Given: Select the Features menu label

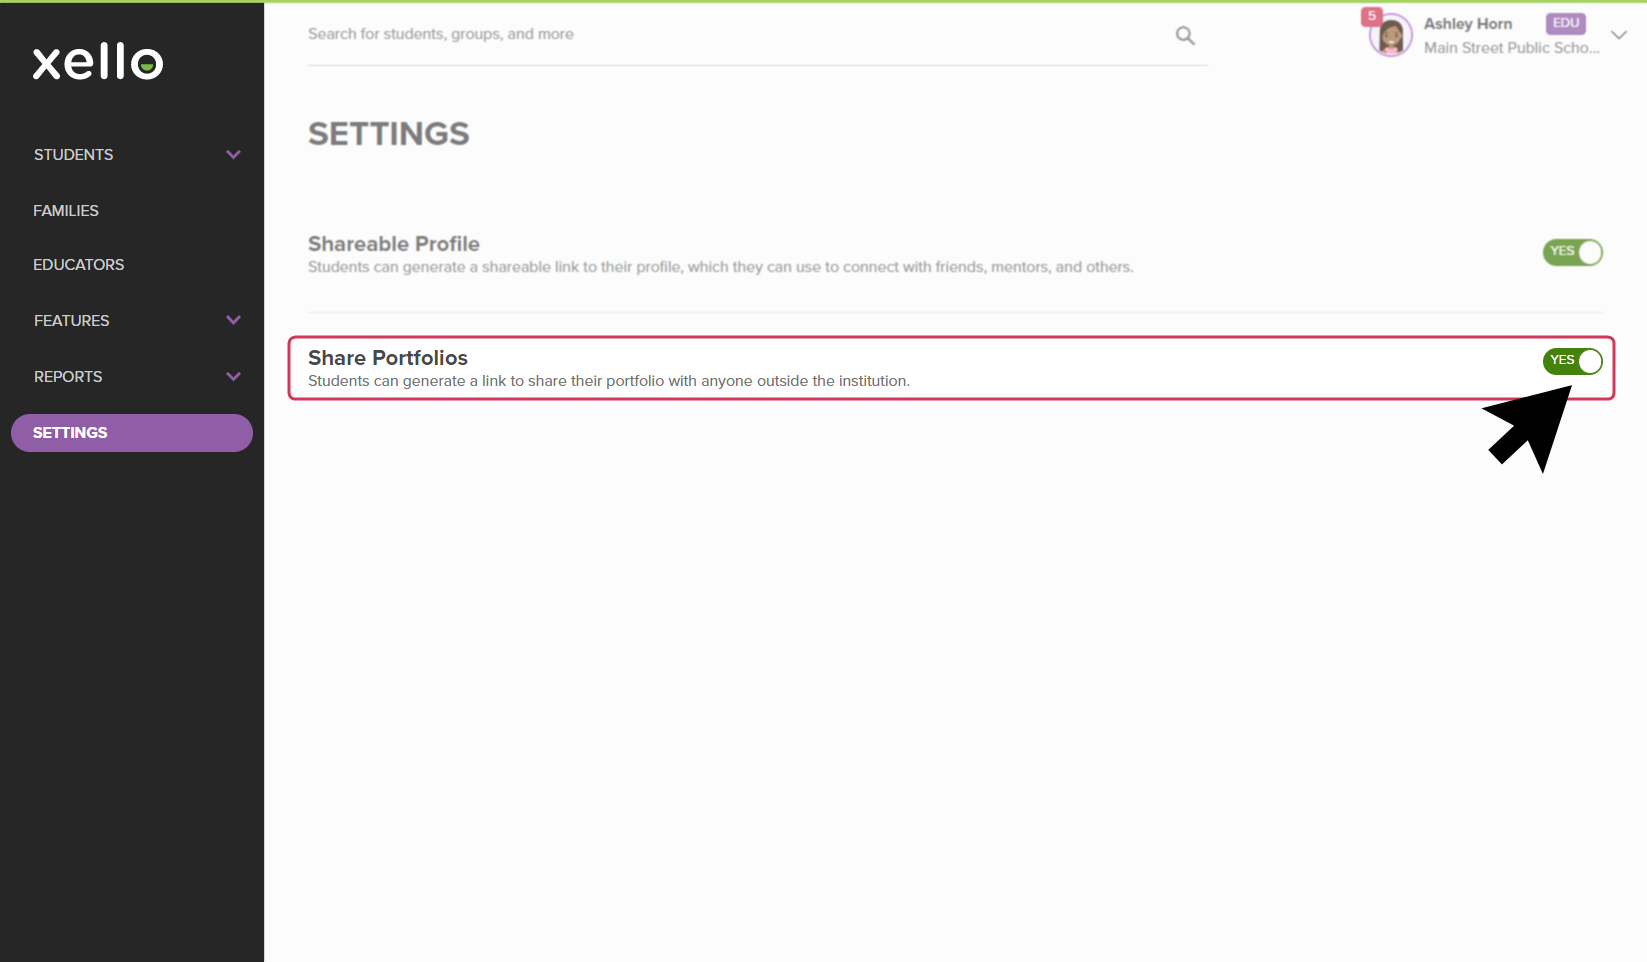Looking at the screenshot, I should point(72,321).
